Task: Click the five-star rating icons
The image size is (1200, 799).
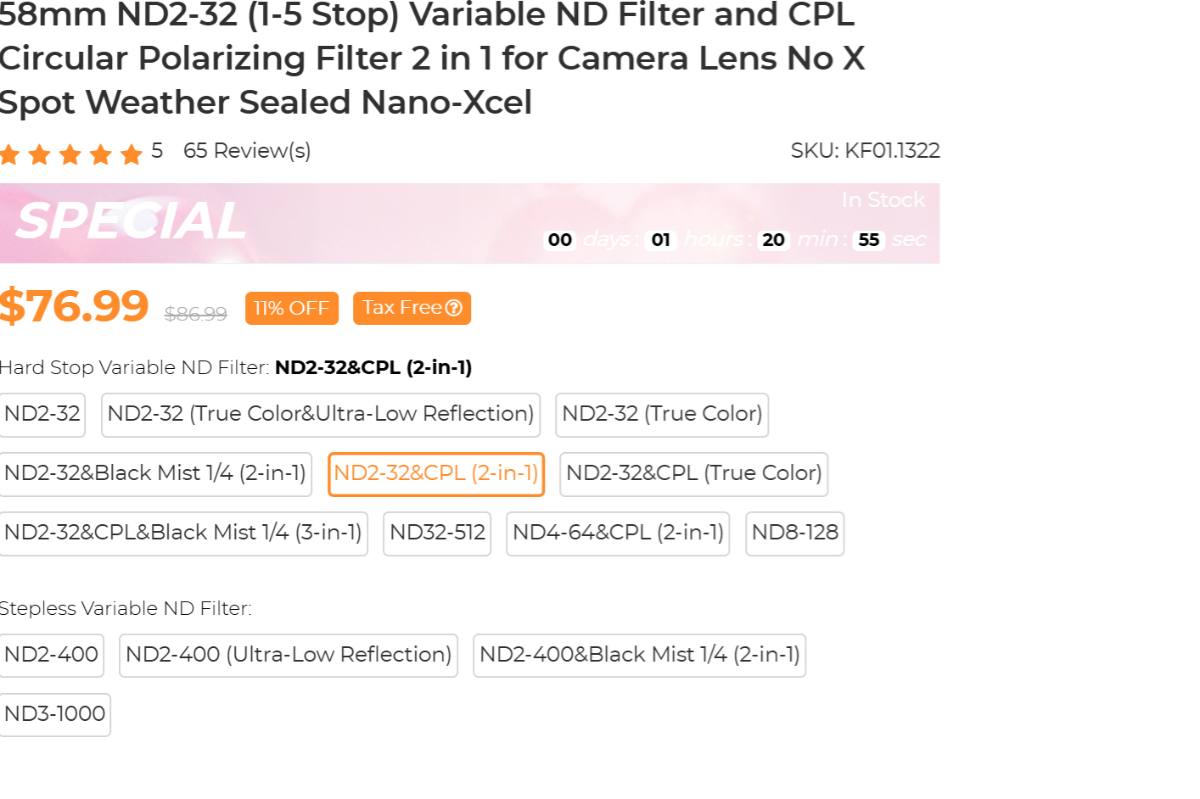Action: pos(71,154)
